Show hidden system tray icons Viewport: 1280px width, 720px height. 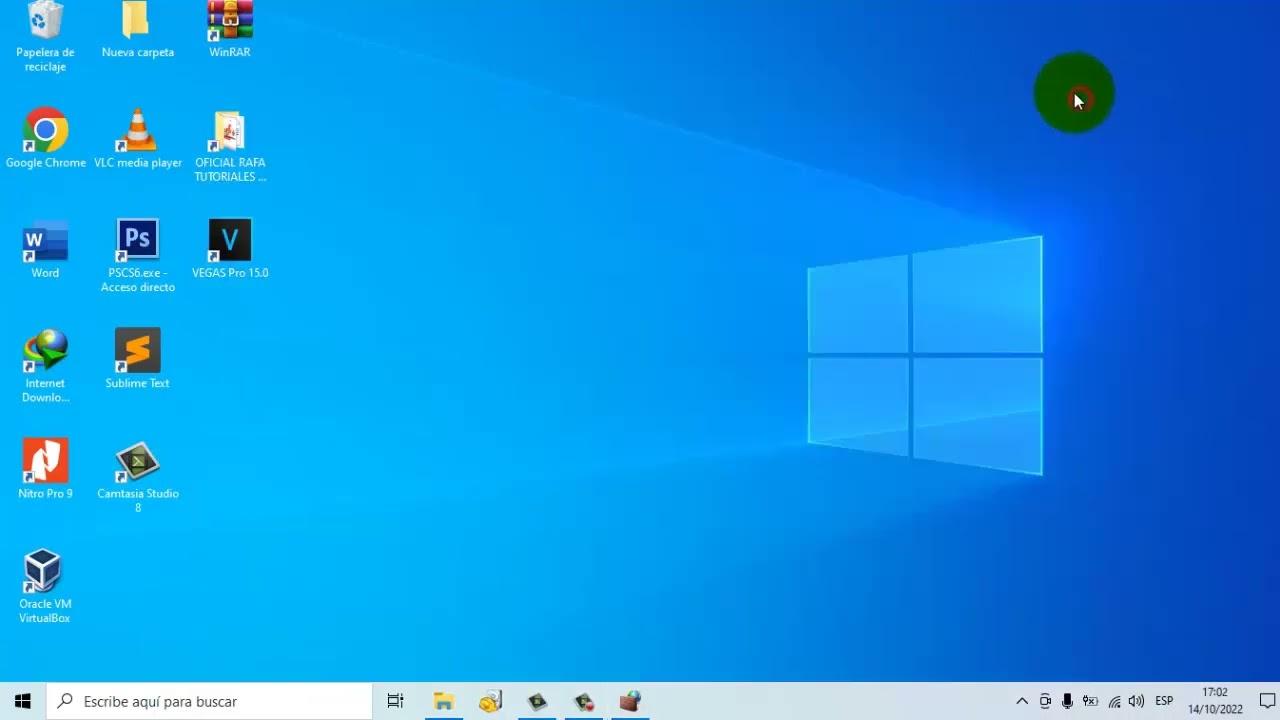1022,701
